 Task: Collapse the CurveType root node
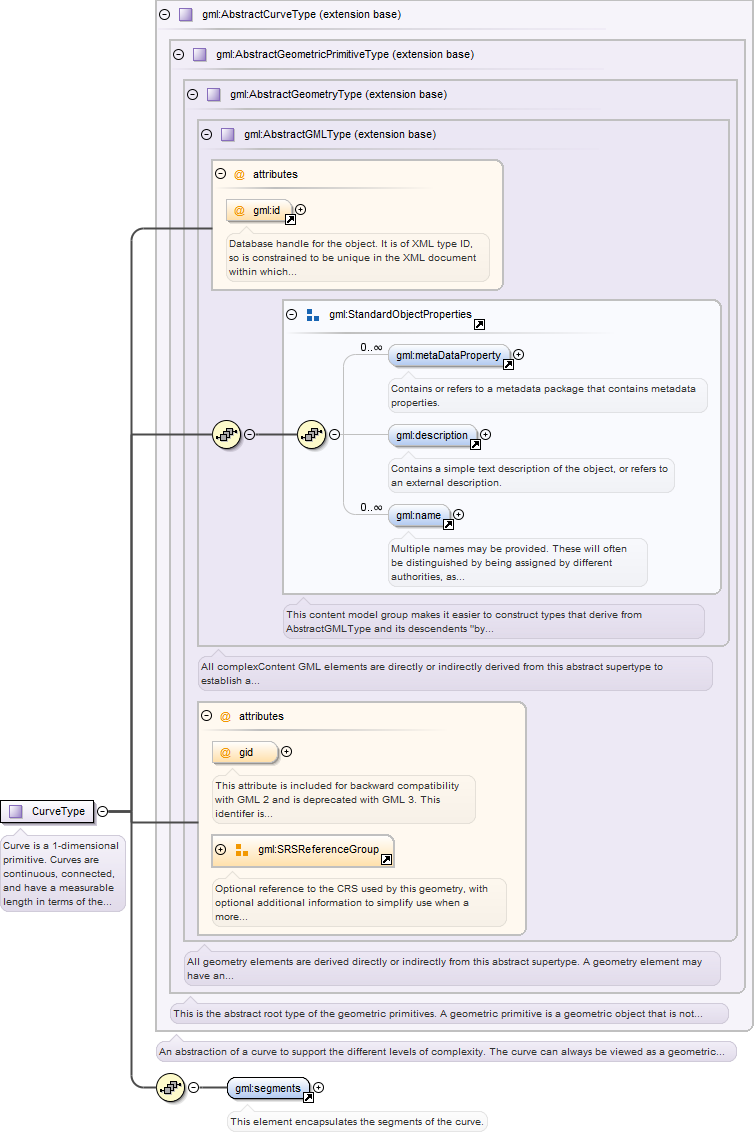point(103,811)
